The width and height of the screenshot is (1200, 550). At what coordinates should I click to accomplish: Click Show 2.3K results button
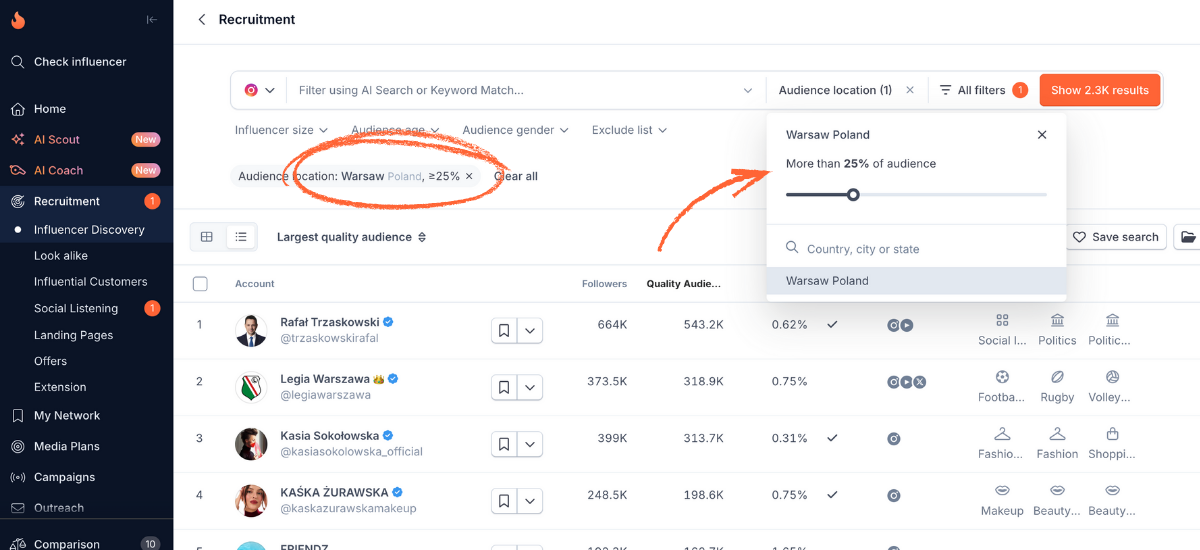point(1099,90)
